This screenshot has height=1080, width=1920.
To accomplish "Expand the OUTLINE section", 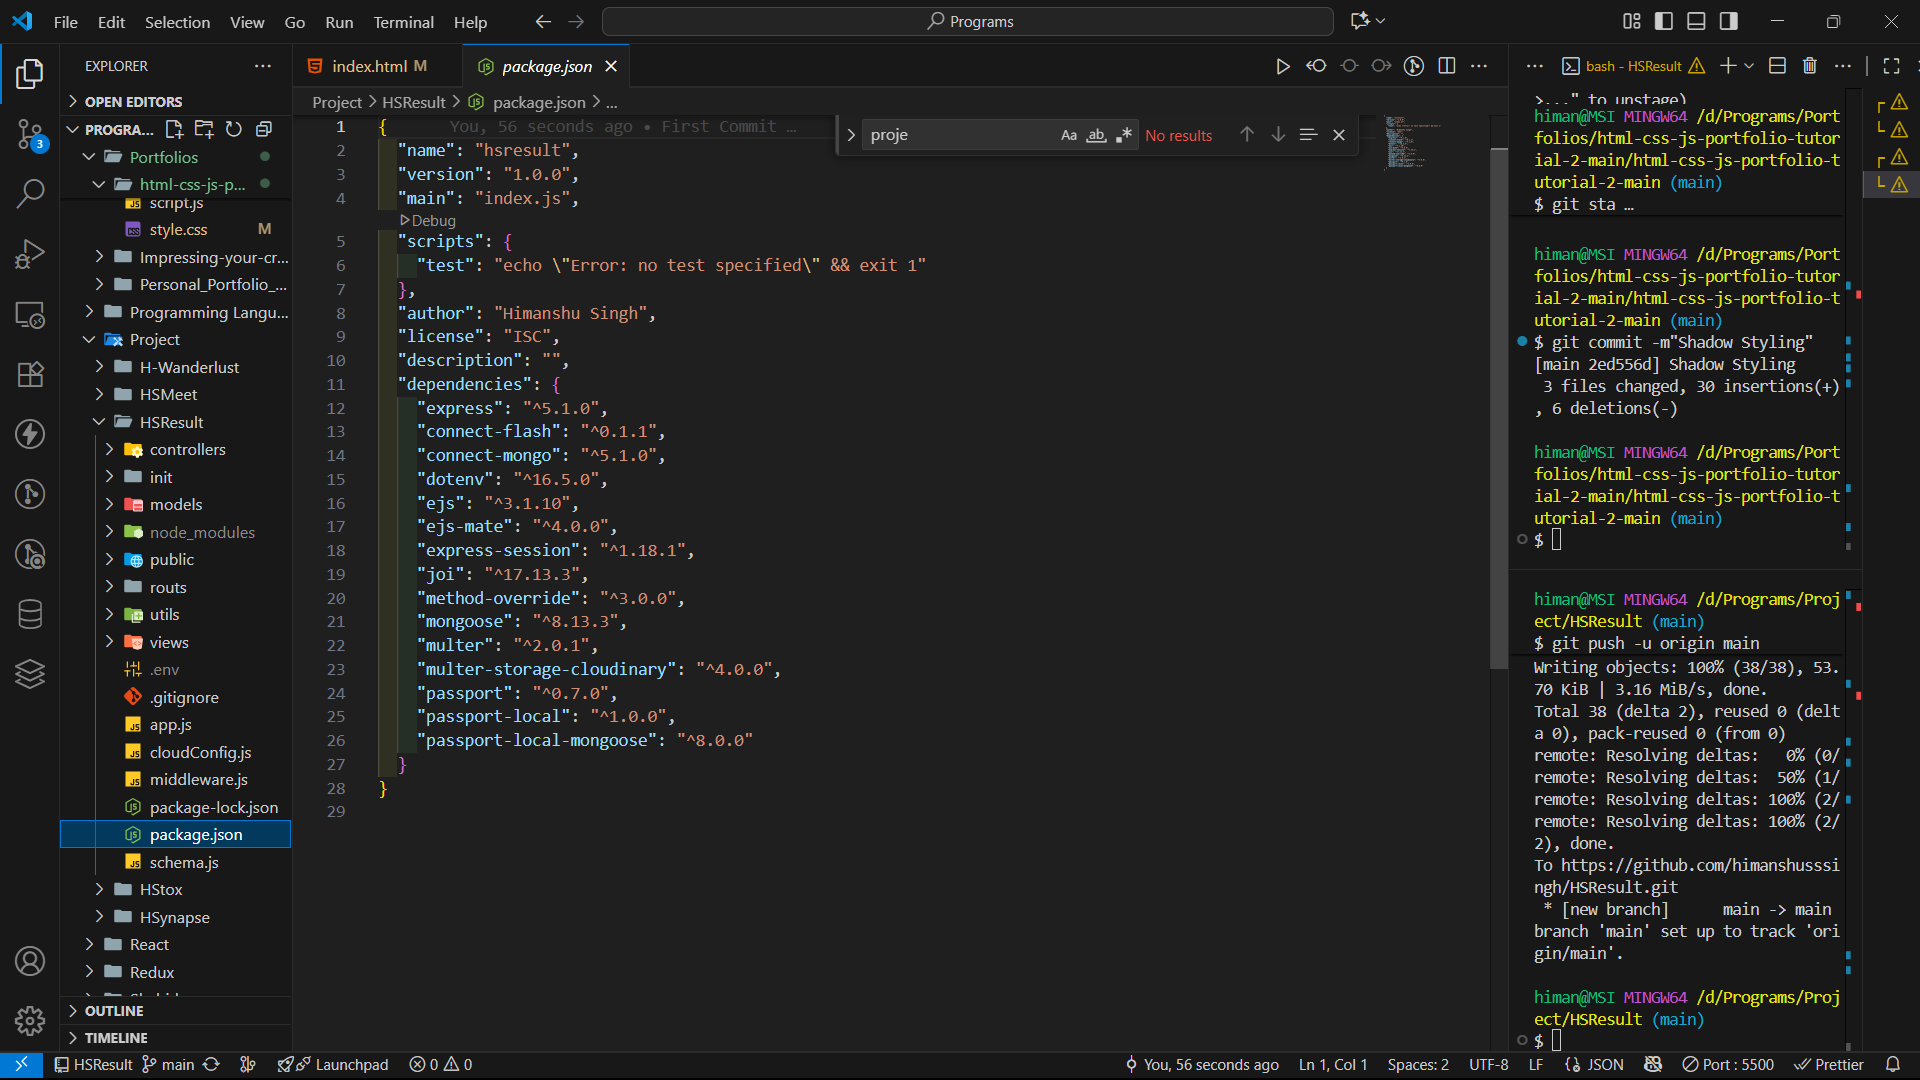I will [x=114, y=1011].
